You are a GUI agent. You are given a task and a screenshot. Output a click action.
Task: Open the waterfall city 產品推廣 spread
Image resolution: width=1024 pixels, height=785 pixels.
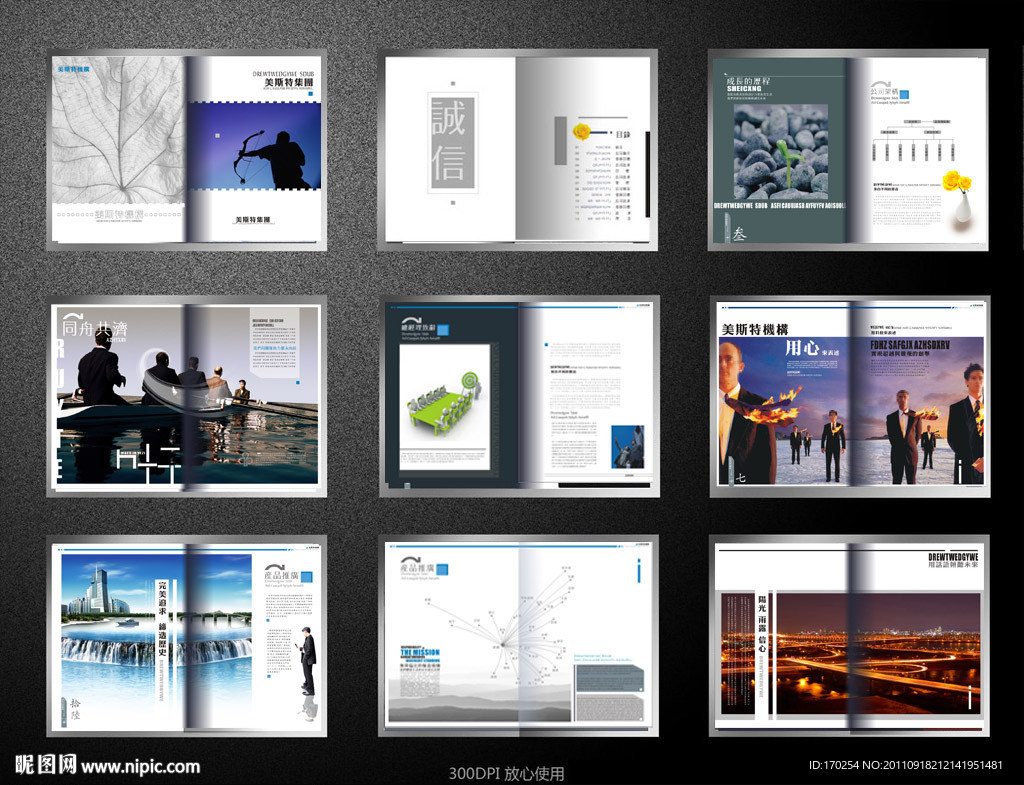187,636
